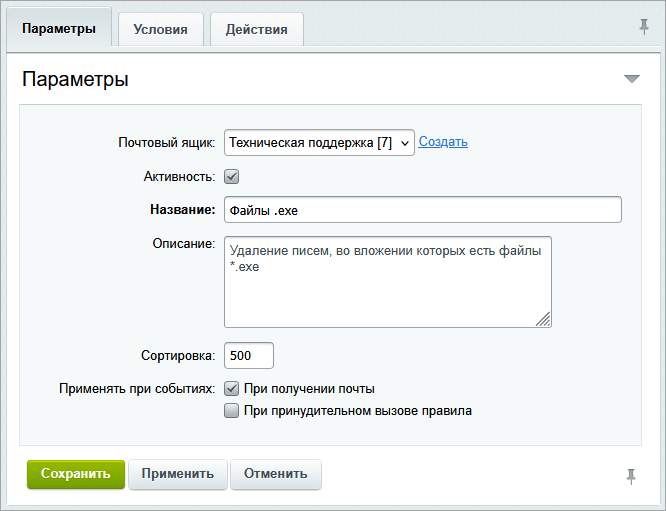Collapse the Параметры section arrow
Screen dimensions: 666x511
631,79
